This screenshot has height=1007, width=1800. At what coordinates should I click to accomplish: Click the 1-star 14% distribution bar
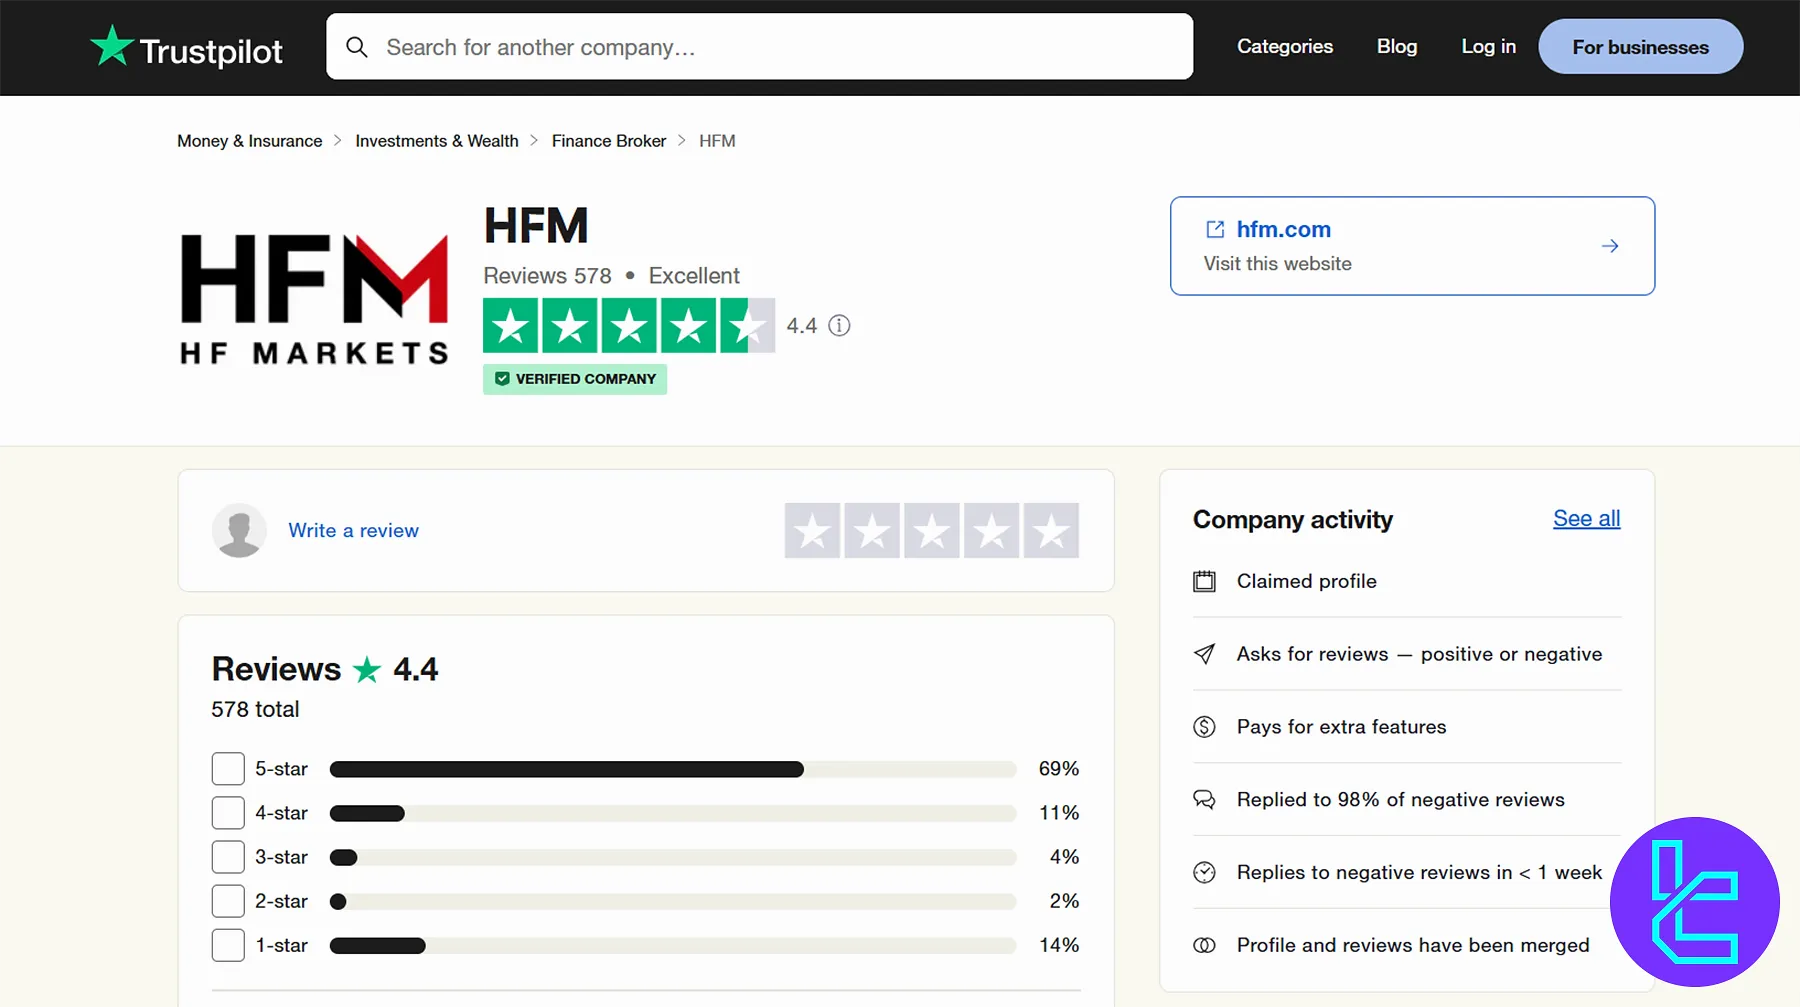673,945
